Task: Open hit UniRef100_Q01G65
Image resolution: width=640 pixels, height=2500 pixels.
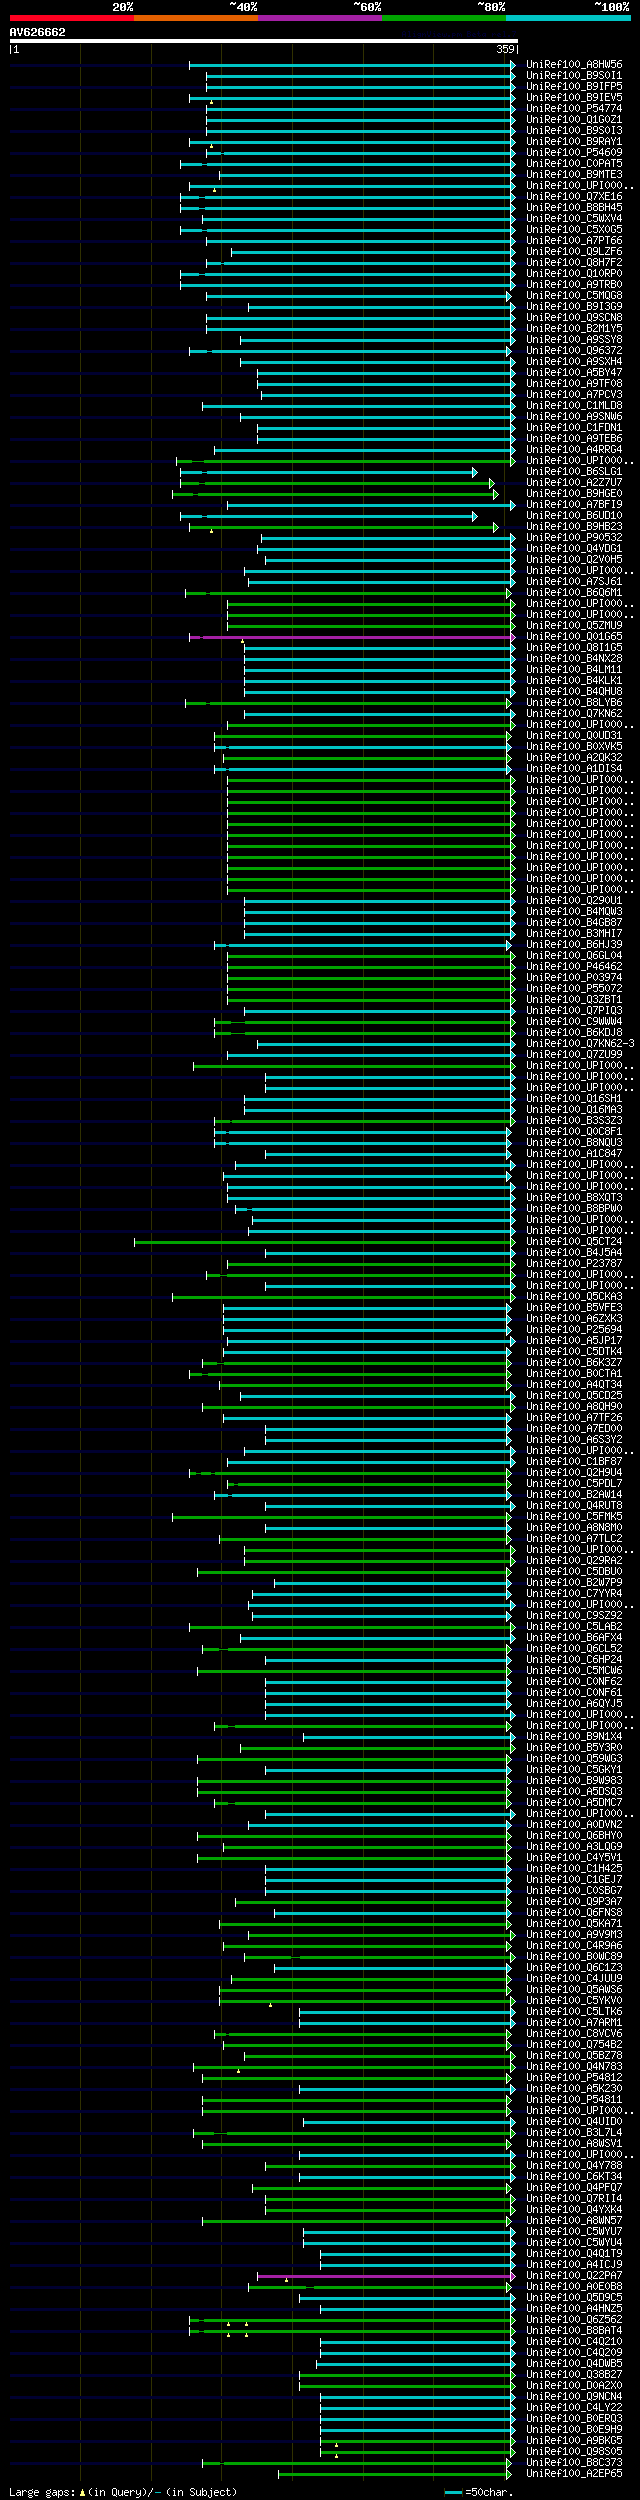Action: (x=574, y=637)
